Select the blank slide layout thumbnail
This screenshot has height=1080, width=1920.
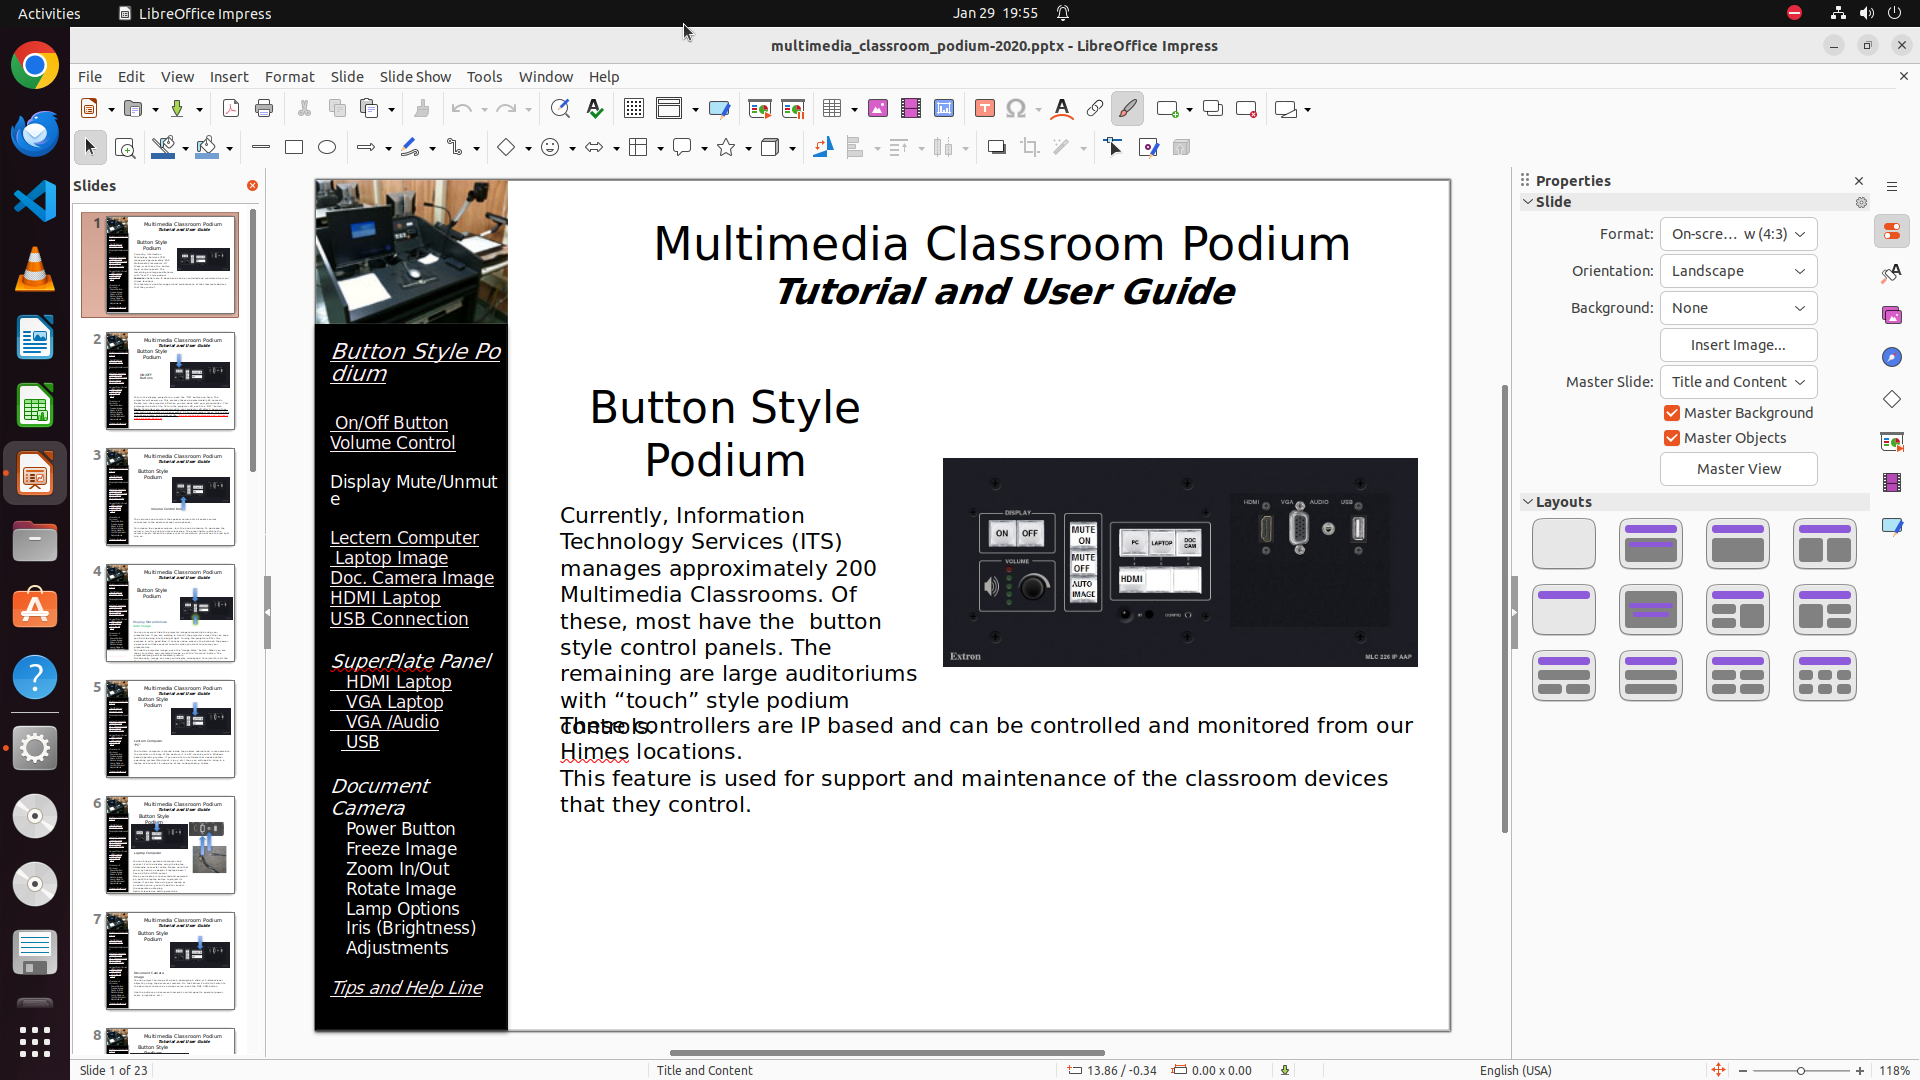click(x=1564, y=544)
